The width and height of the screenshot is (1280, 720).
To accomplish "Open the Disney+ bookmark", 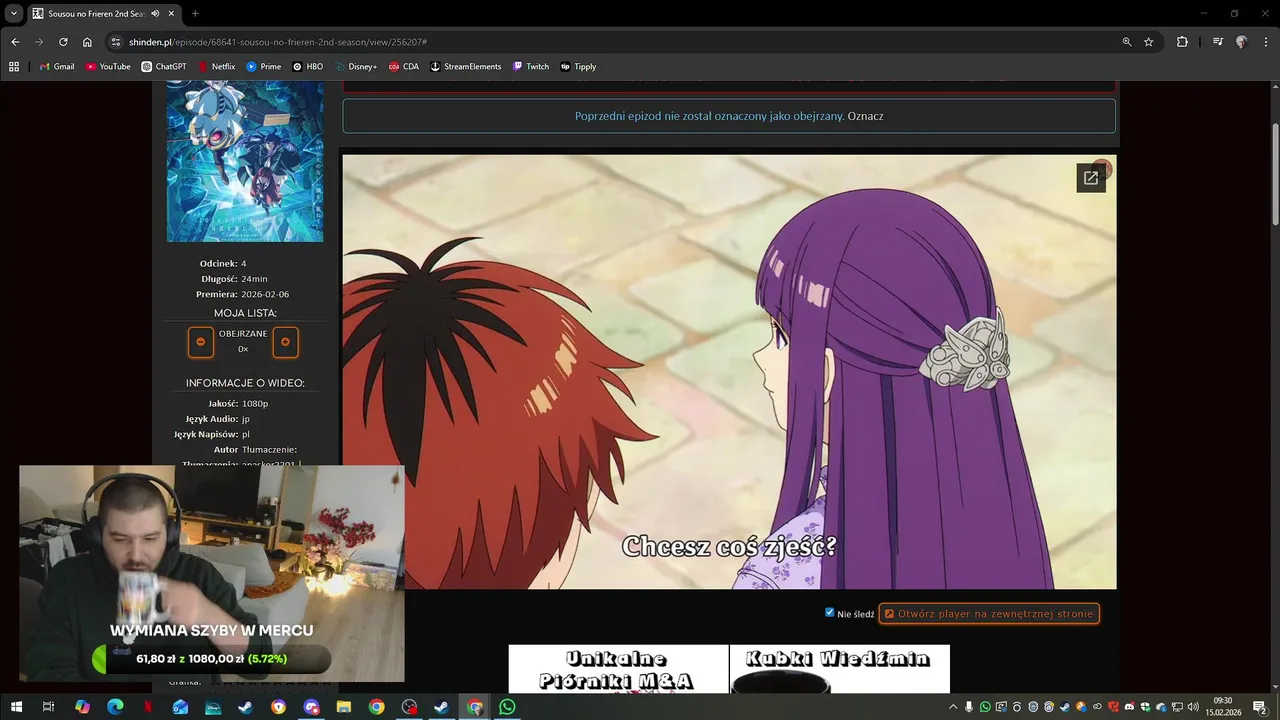I will pos(356,67).
